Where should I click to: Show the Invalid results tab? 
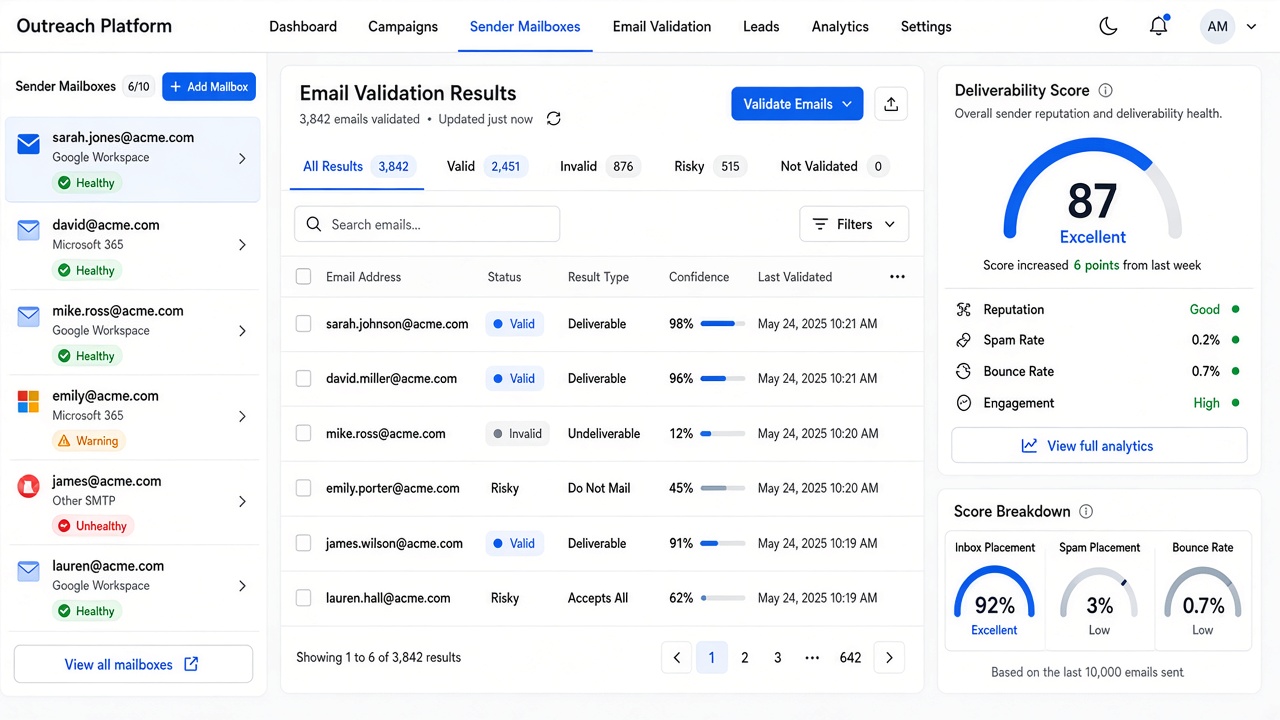(600, 167)
